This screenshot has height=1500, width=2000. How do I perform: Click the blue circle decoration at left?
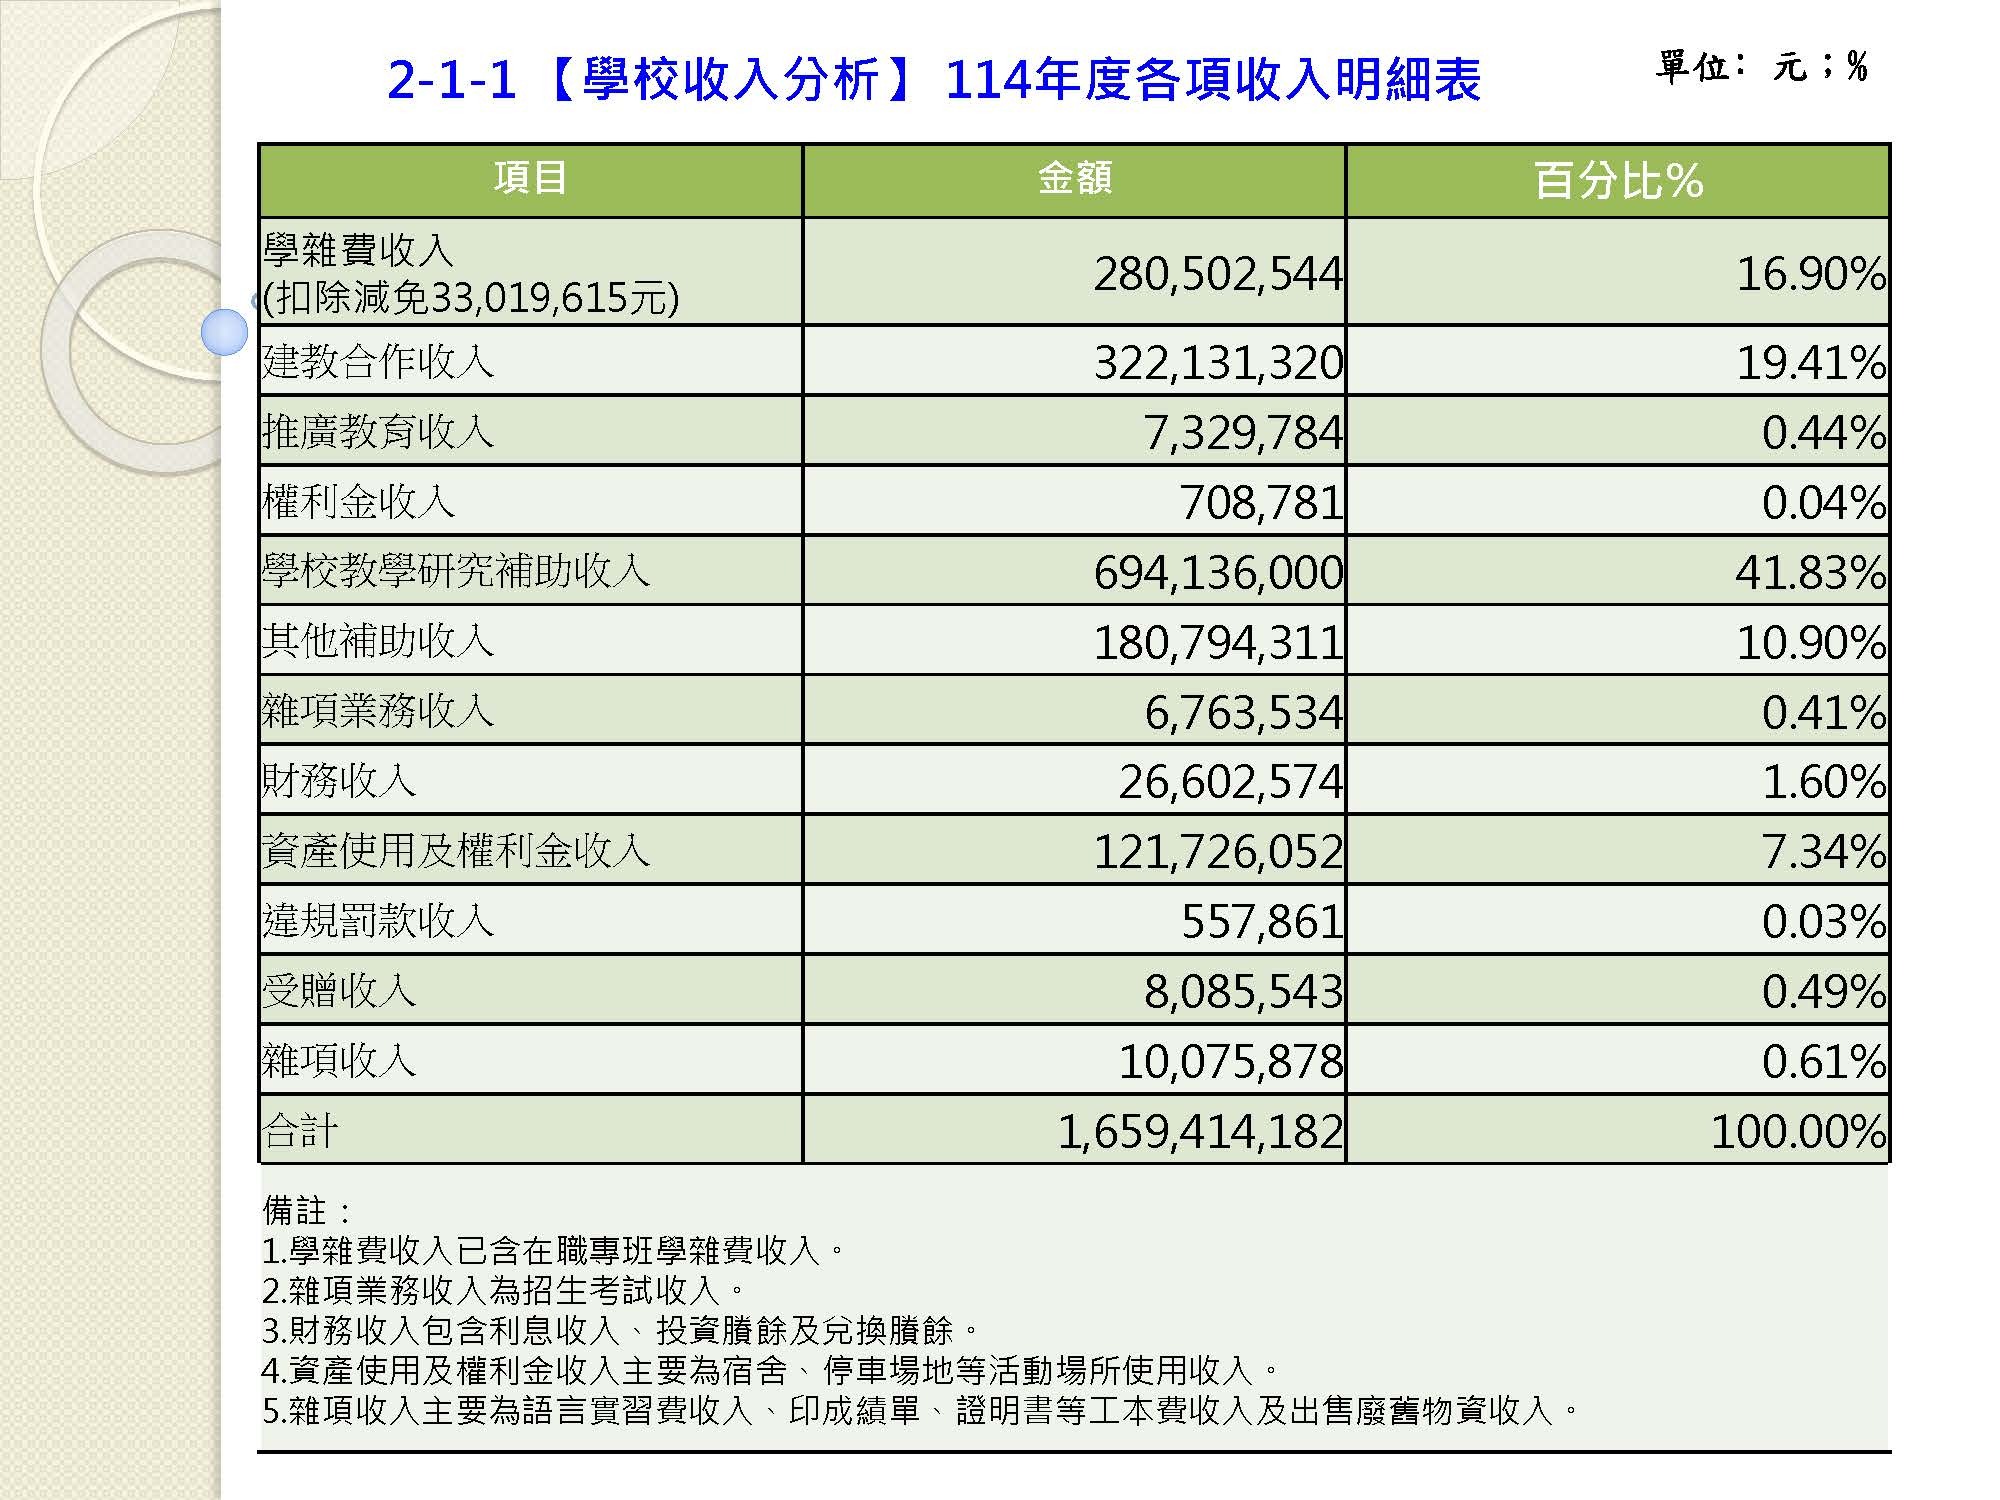pyautogui.click(x=224, y=332)
